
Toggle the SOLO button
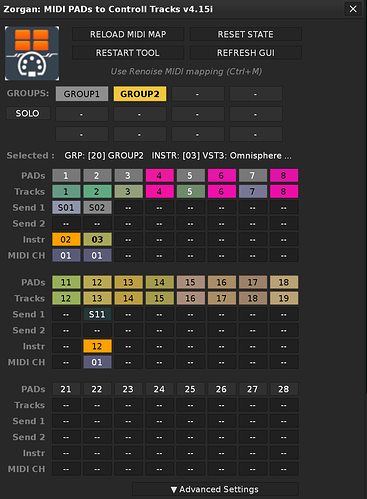coord(28,113)
